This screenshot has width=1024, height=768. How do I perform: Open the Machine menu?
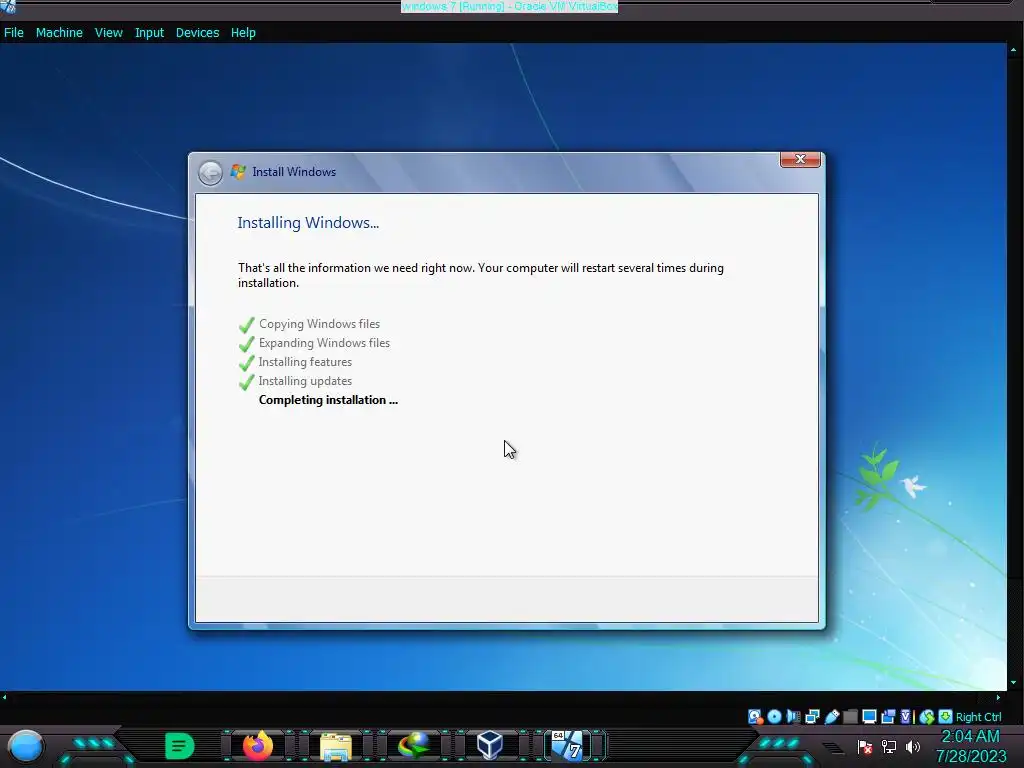click(59, 33)
